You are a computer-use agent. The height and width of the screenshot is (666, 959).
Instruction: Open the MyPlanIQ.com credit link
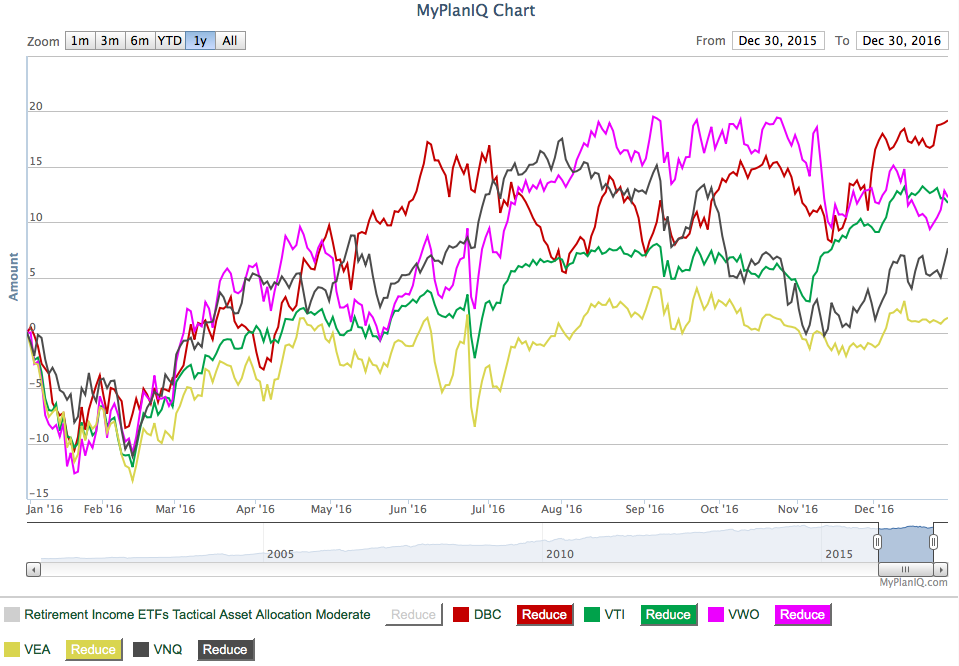tap(913, 582)
